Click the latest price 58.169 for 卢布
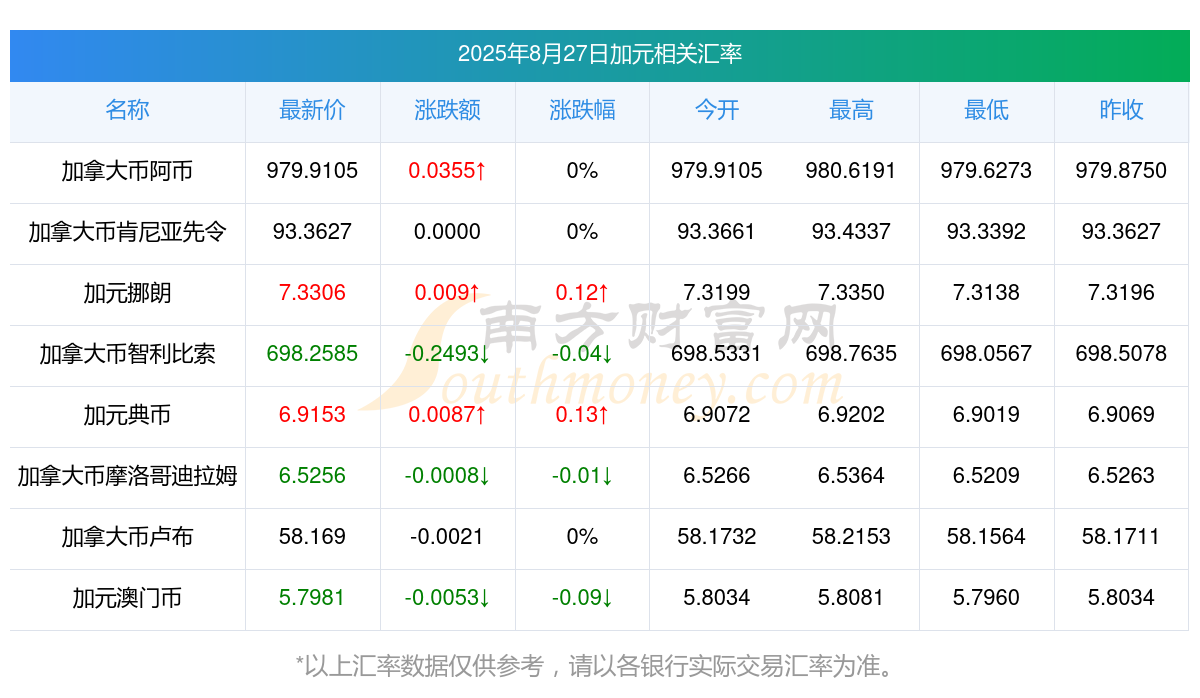Image resolution: width=1200 pixels, height=698 pixels. point(312,537)
